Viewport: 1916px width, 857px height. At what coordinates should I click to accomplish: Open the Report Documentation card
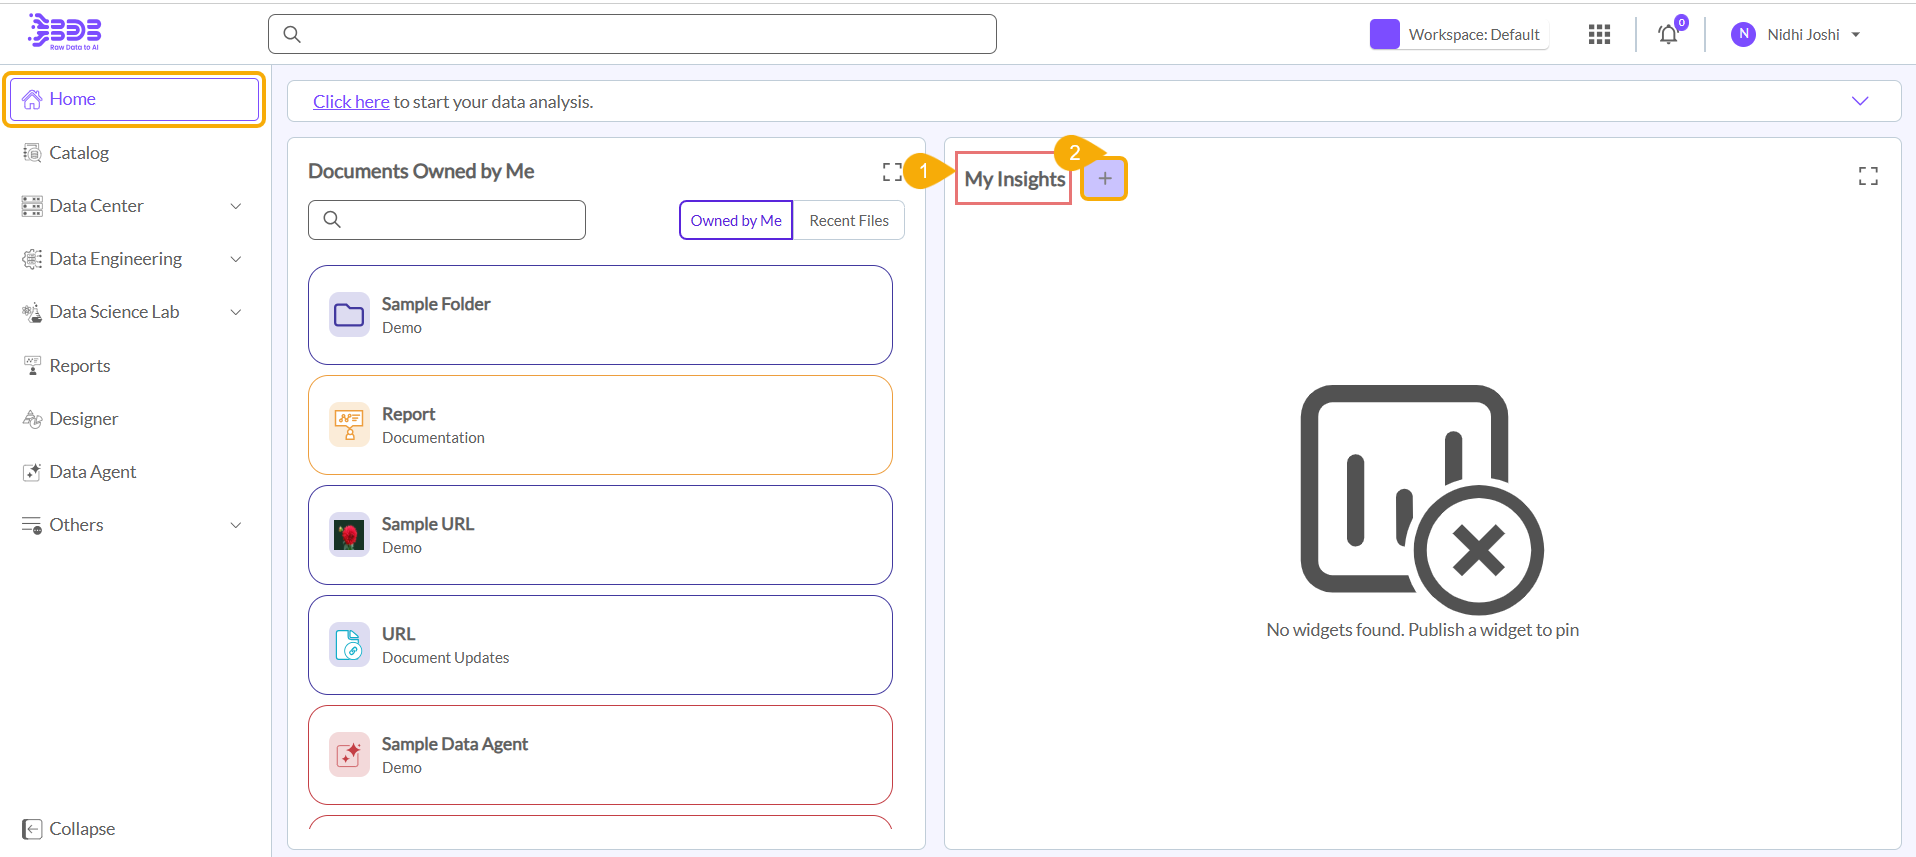pos(600,425)
